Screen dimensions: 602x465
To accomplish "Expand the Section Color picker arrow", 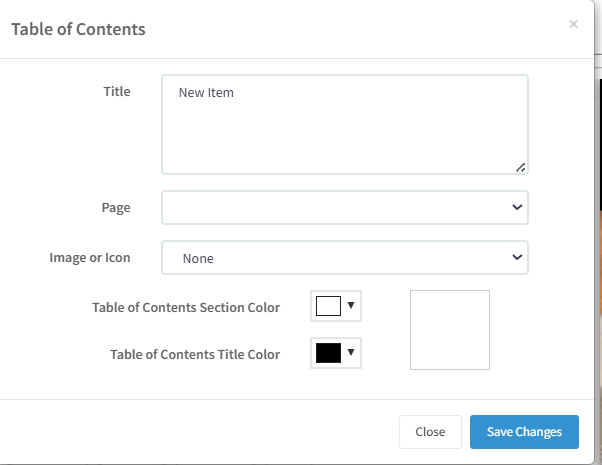I will [351, 306].
